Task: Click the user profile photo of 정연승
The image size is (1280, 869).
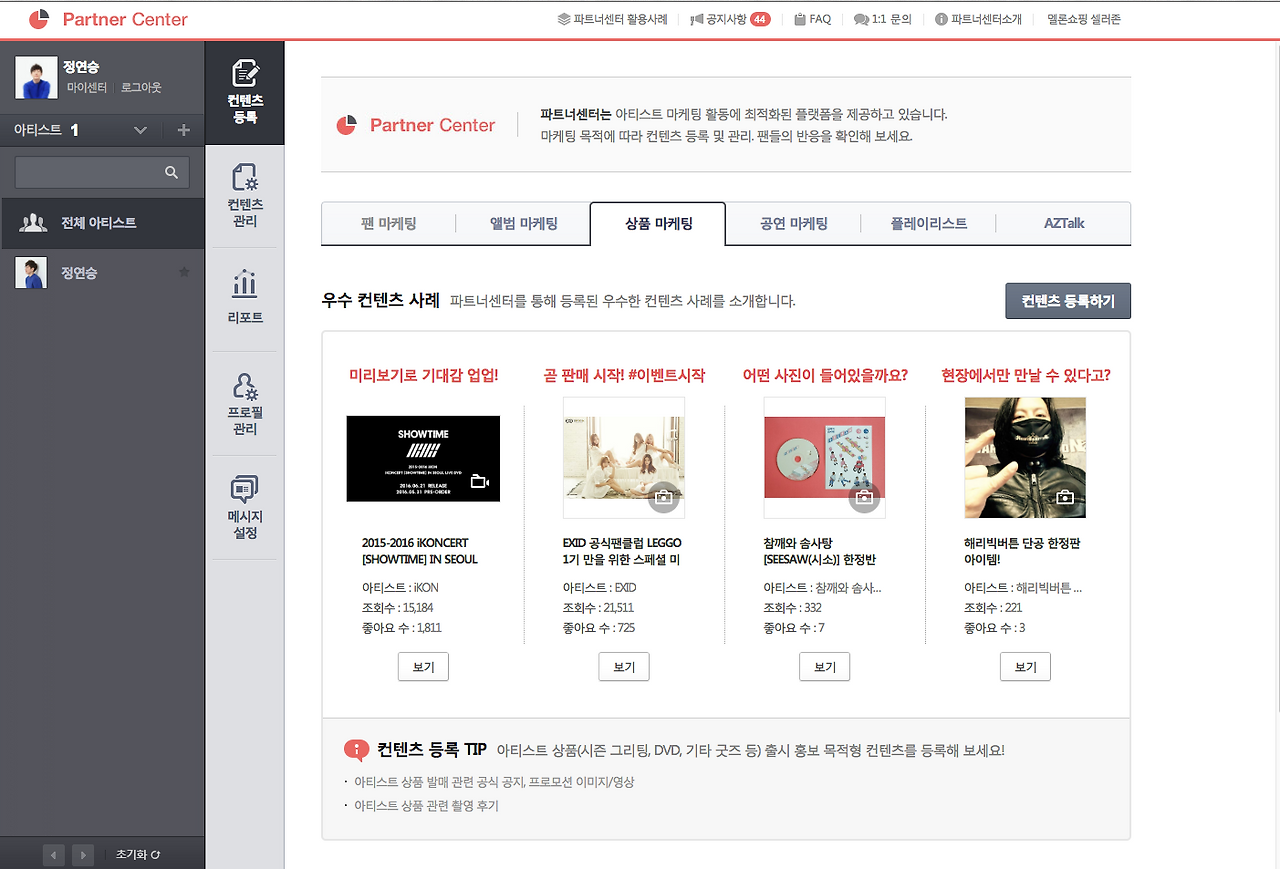Action: click(36, 77)
